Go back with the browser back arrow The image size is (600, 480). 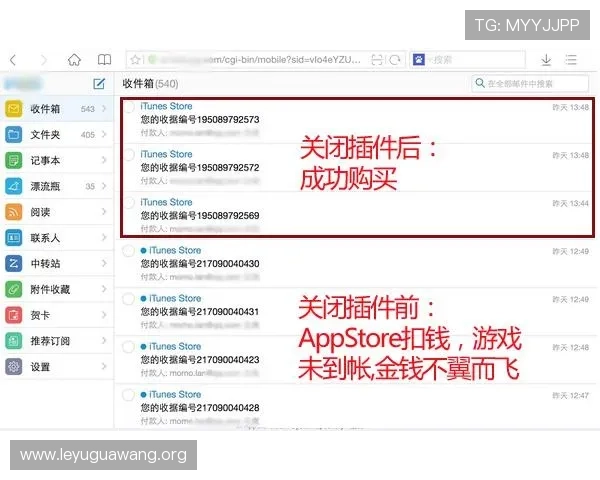(13, 60)
